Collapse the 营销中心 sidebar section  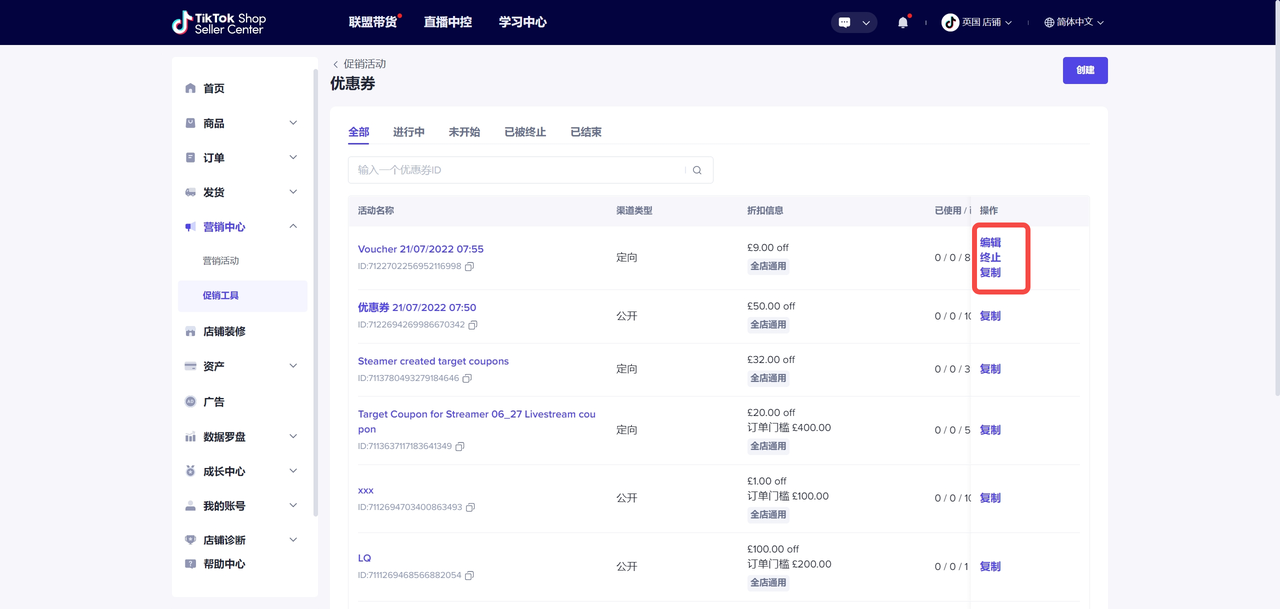(x=293, y=227)
